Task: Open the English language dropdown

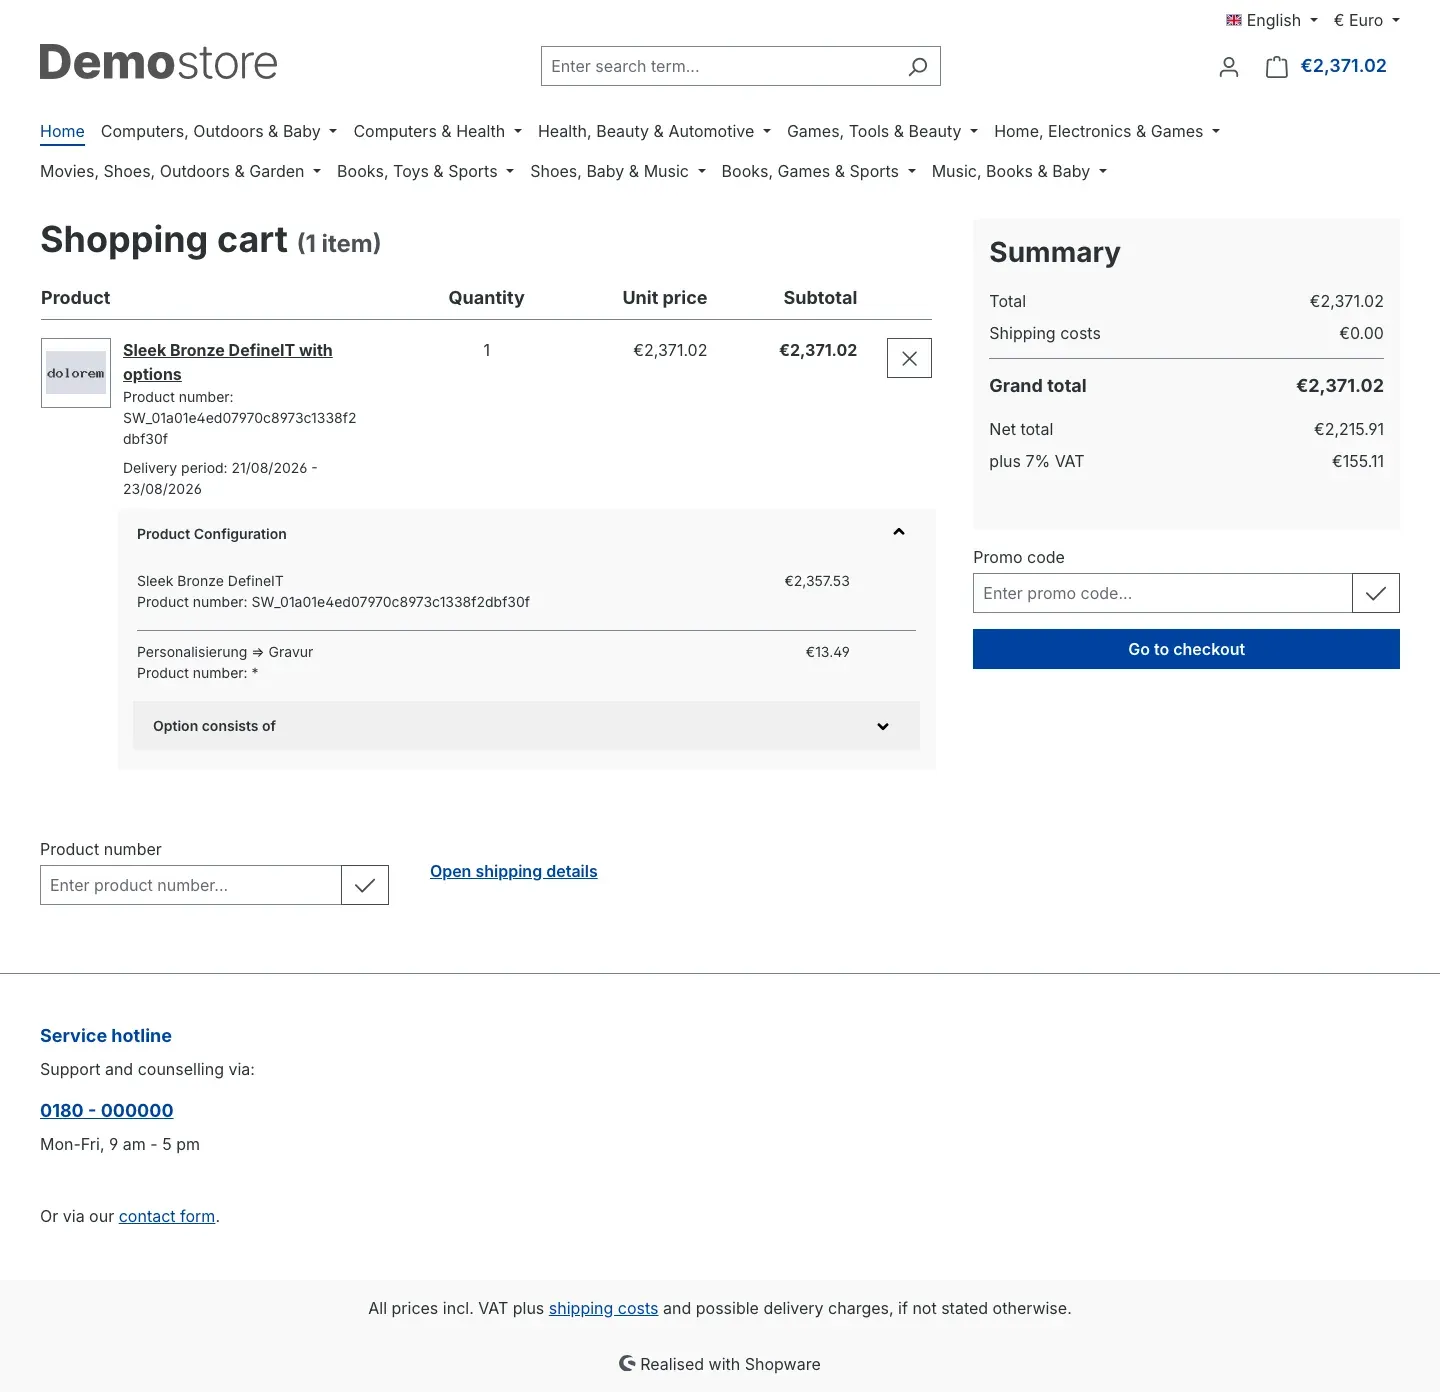Action: [1272, 20]
